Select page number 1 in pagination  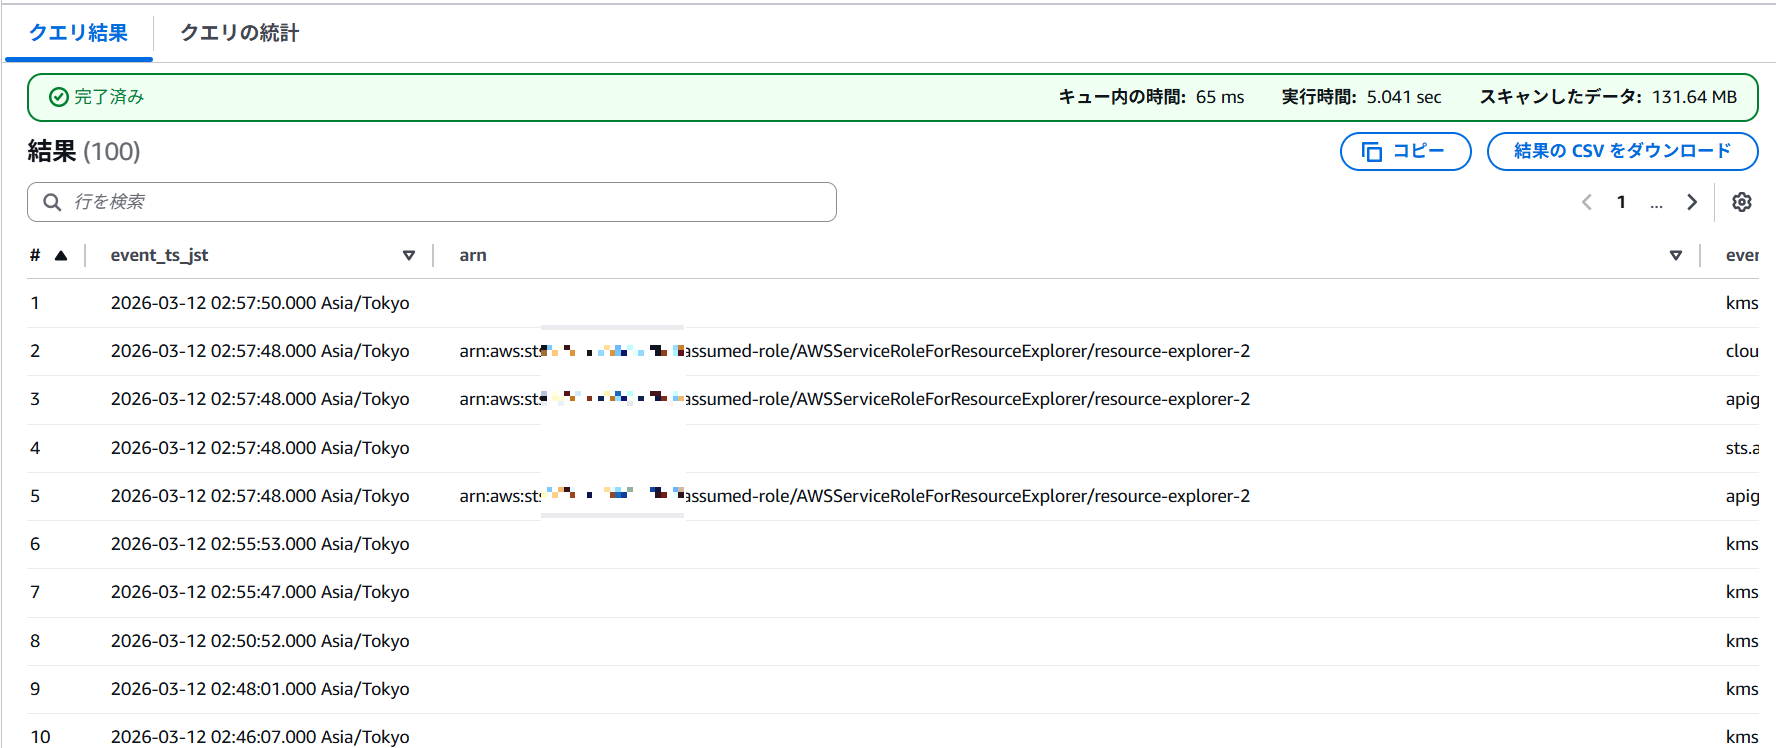(1621, 202)
